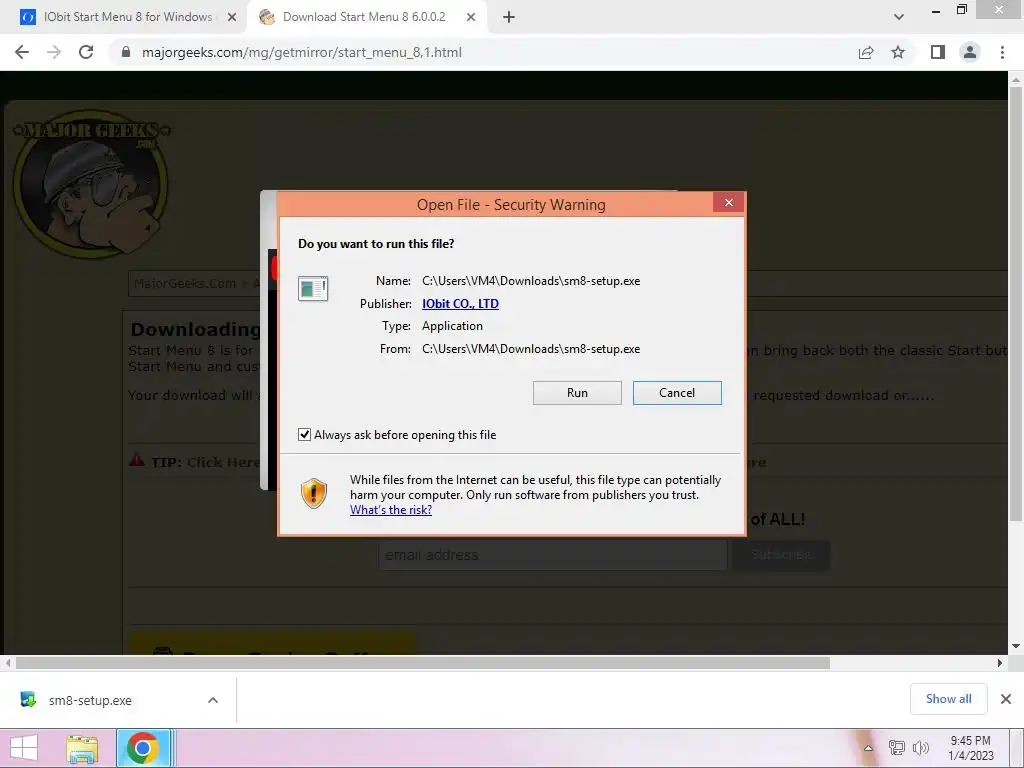The height and width of the screenshot is (768, 1024).
Task: Toggle the Chrome side panel
Action: point(938,52)
